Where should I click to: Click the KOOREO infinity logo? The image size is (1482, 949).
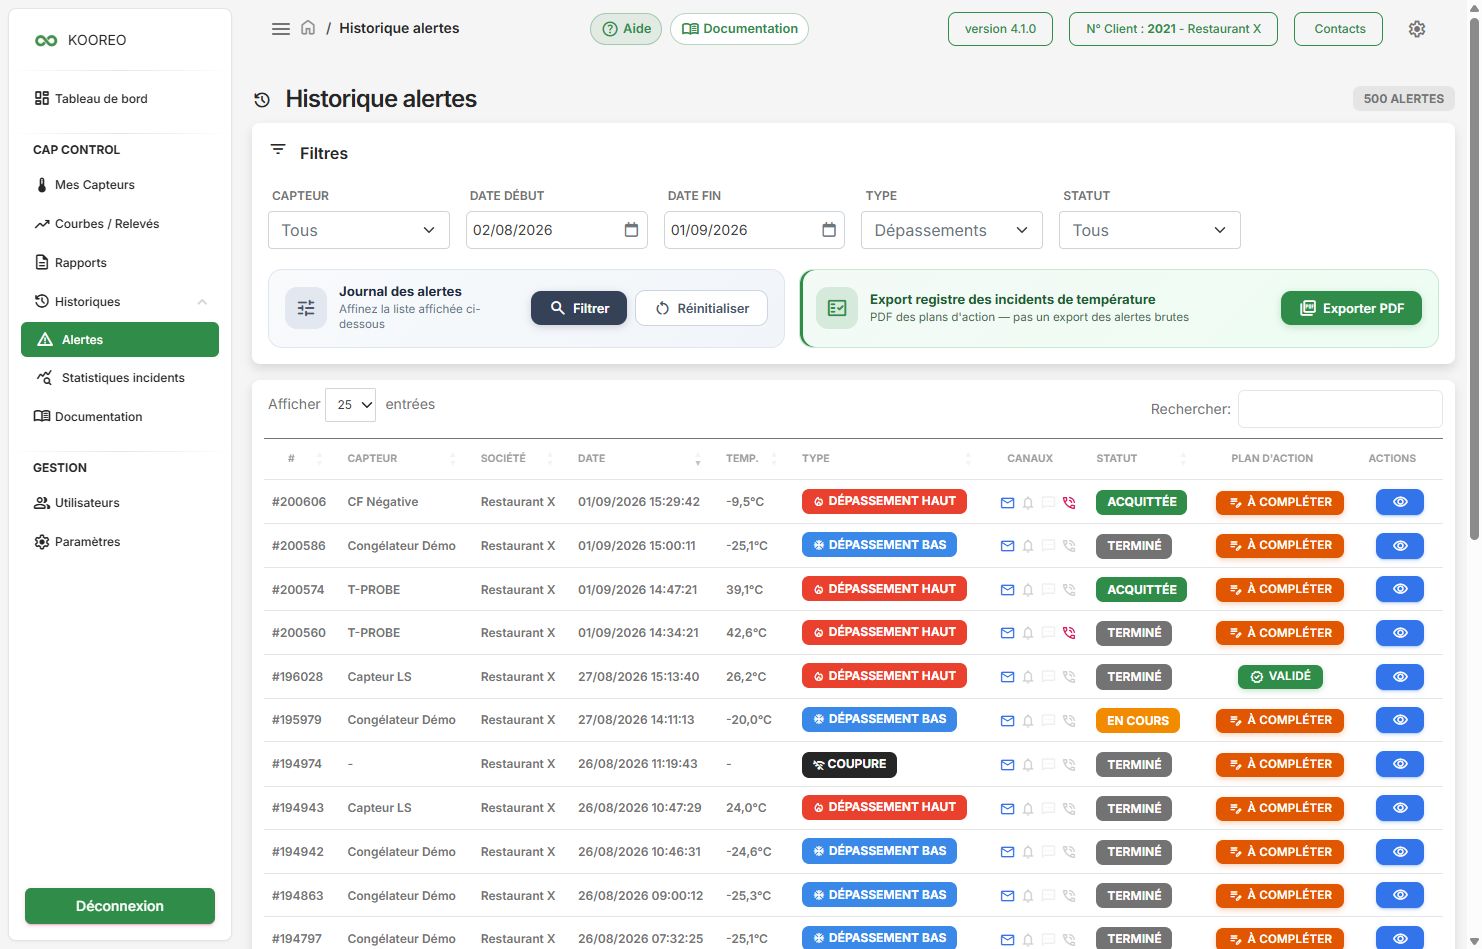(x=46, y=41)
